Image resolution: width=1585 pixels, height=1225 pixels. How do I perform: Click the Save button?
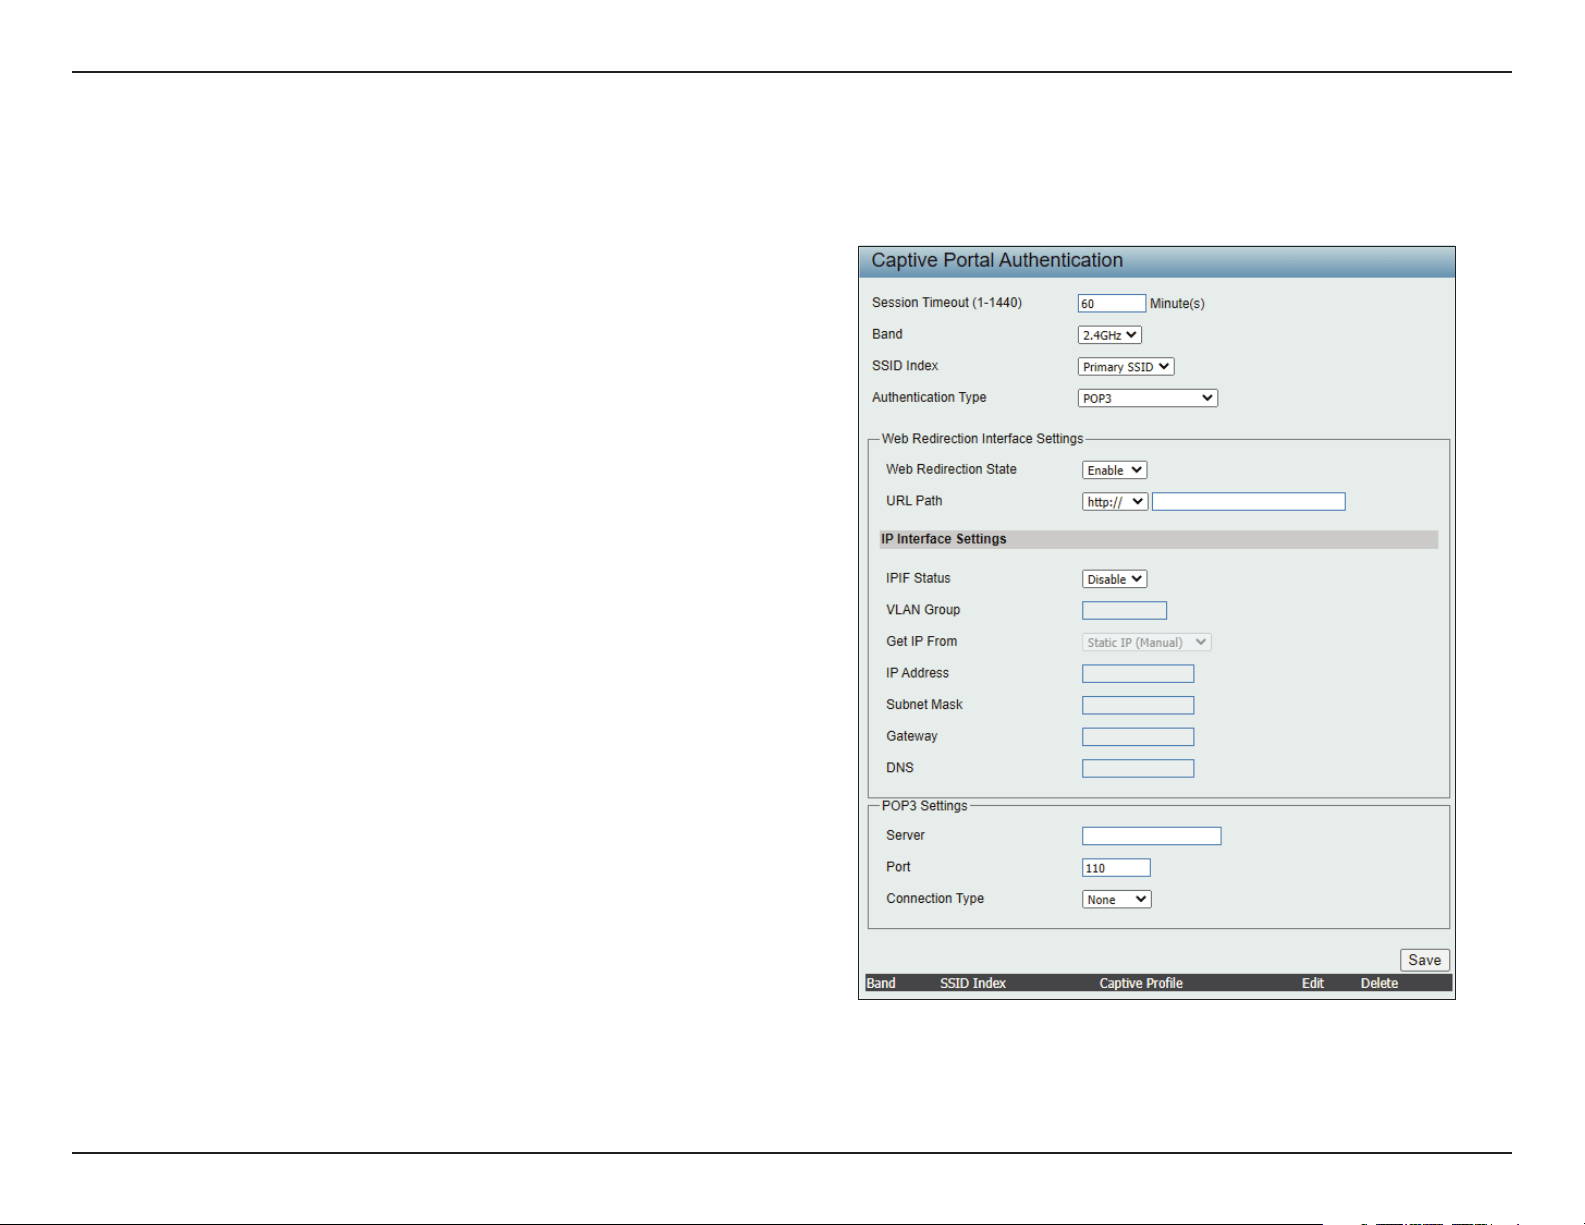(1424, 960)
